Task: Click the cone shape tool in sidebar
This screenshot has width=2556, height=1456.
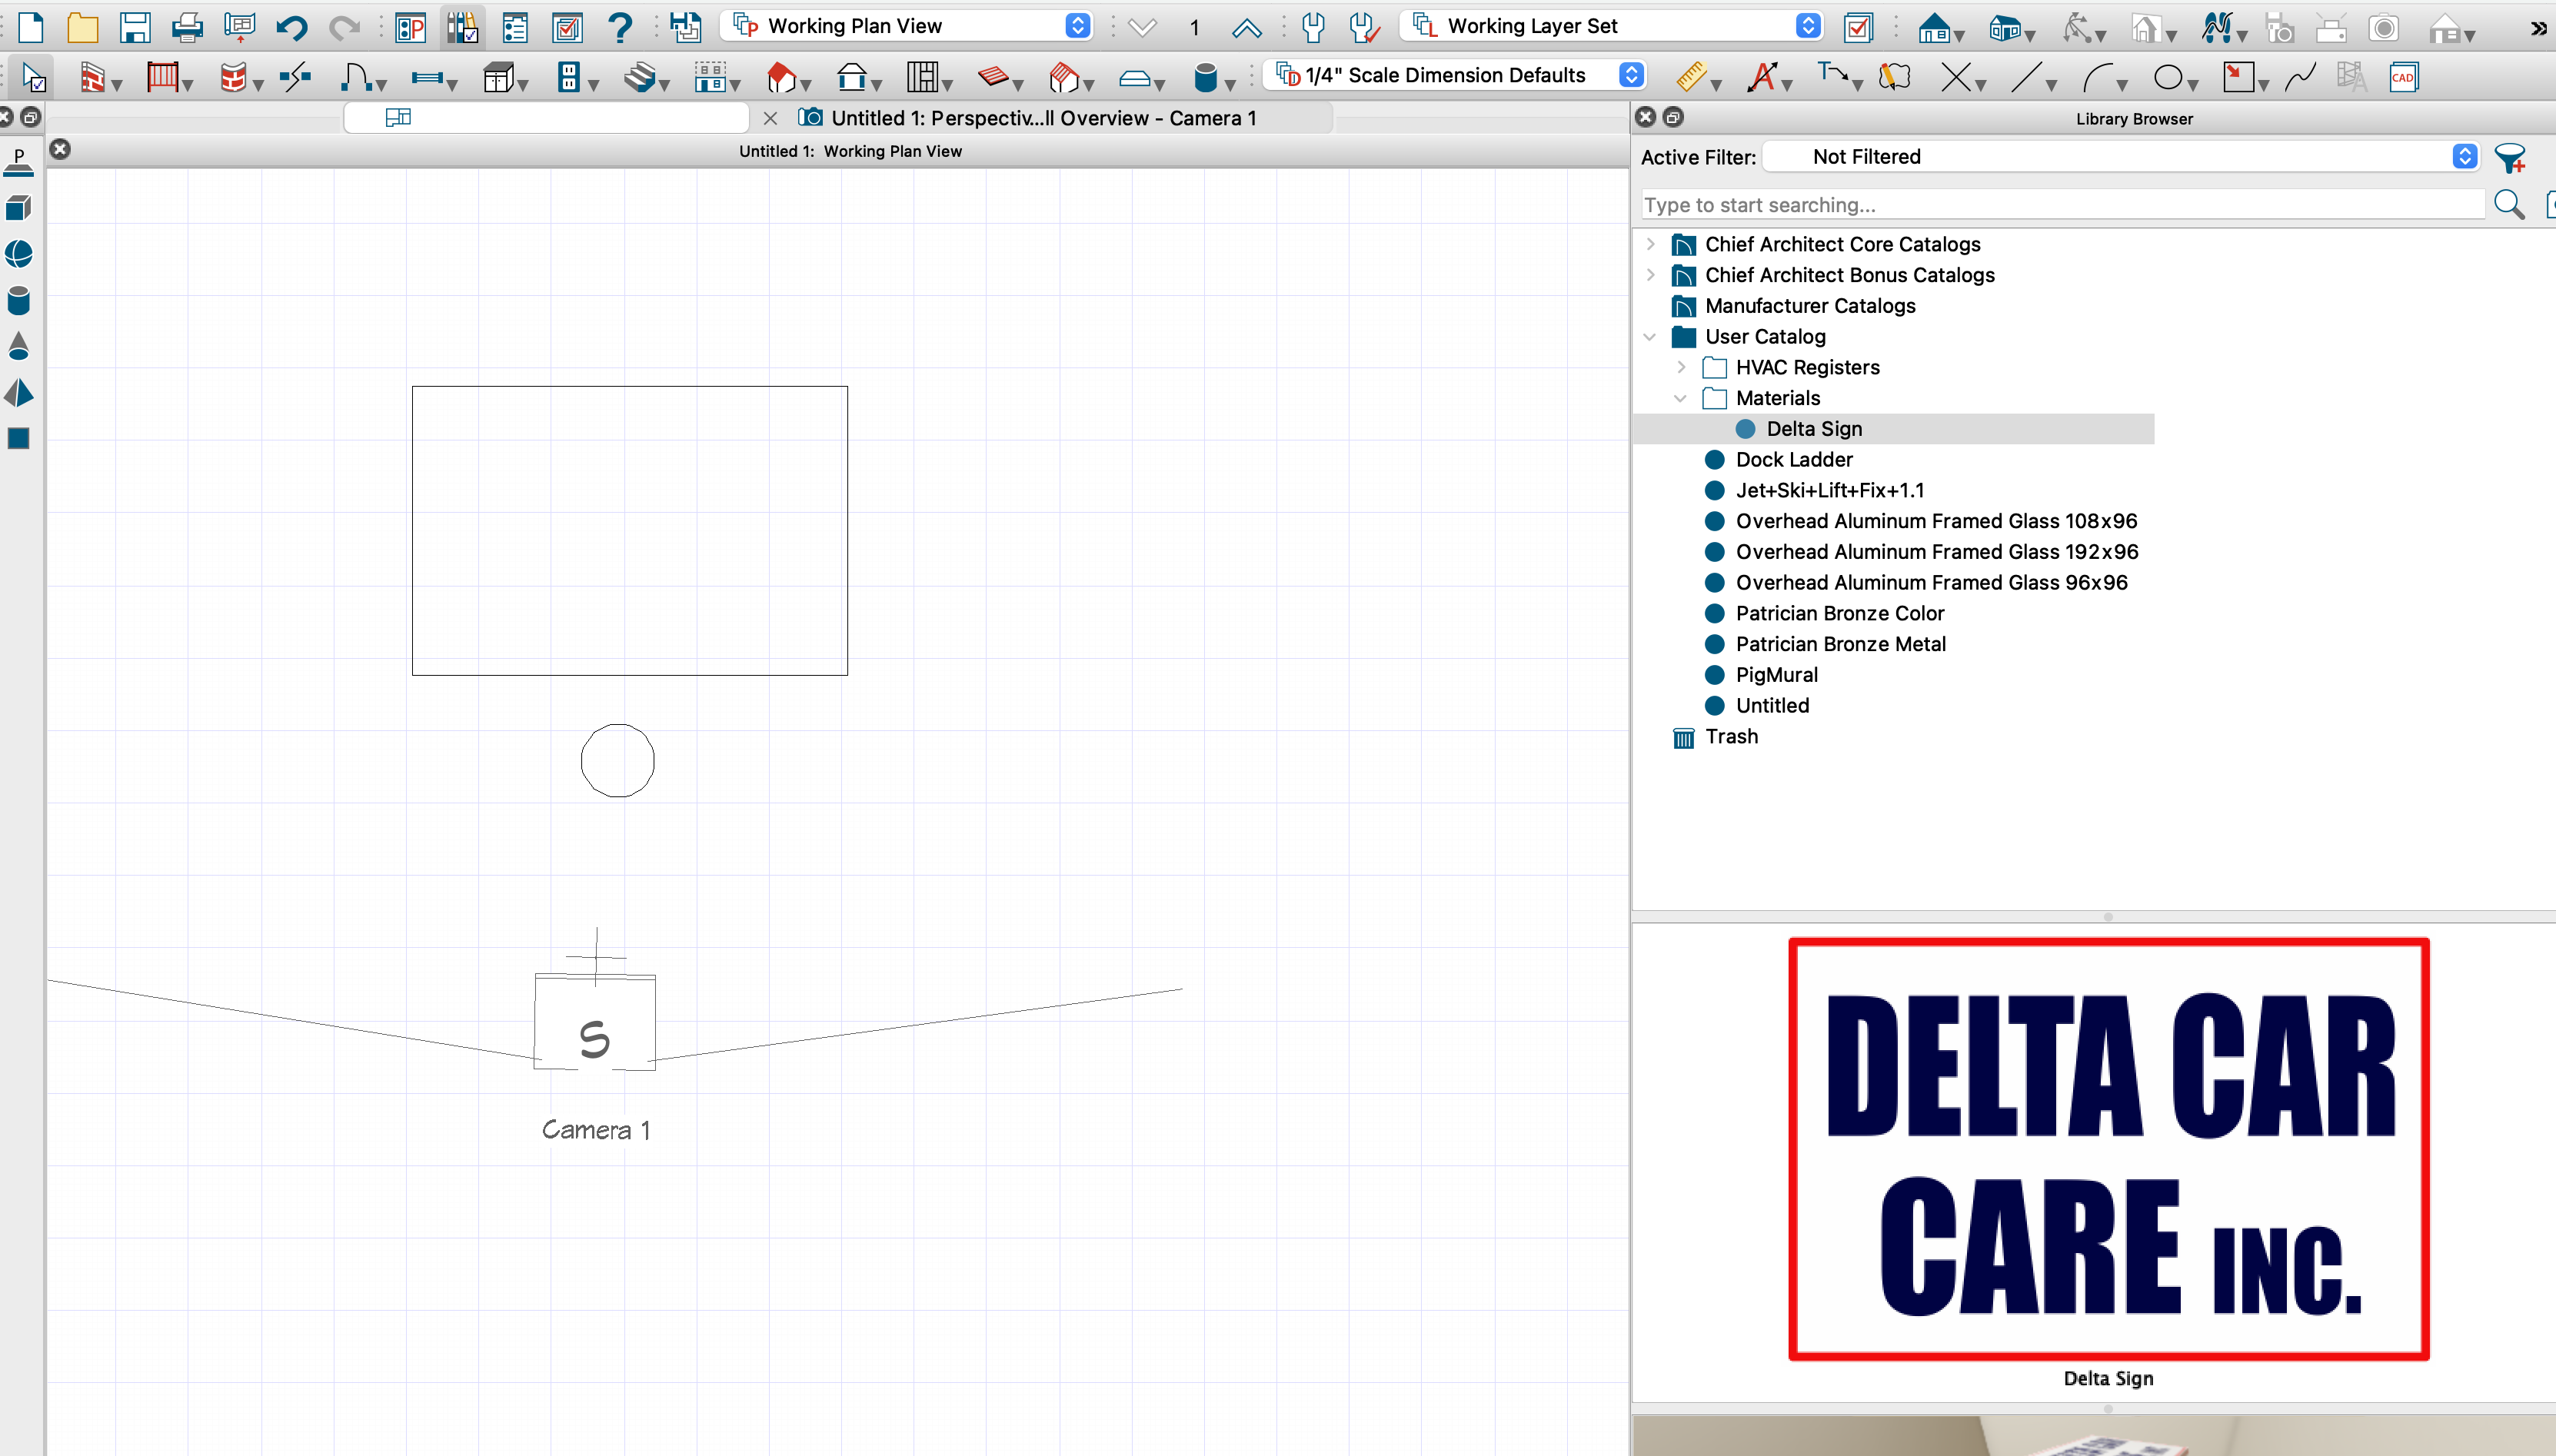Action: pos(19,346)
